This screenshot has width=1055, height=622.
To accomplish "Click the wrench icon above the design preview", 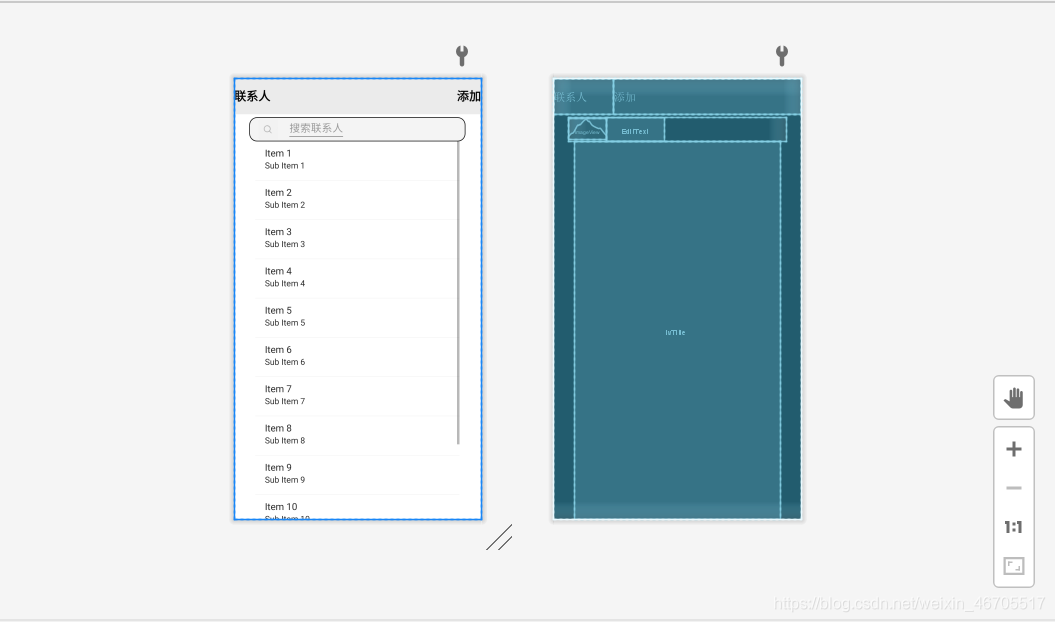I will pos(462,55).
